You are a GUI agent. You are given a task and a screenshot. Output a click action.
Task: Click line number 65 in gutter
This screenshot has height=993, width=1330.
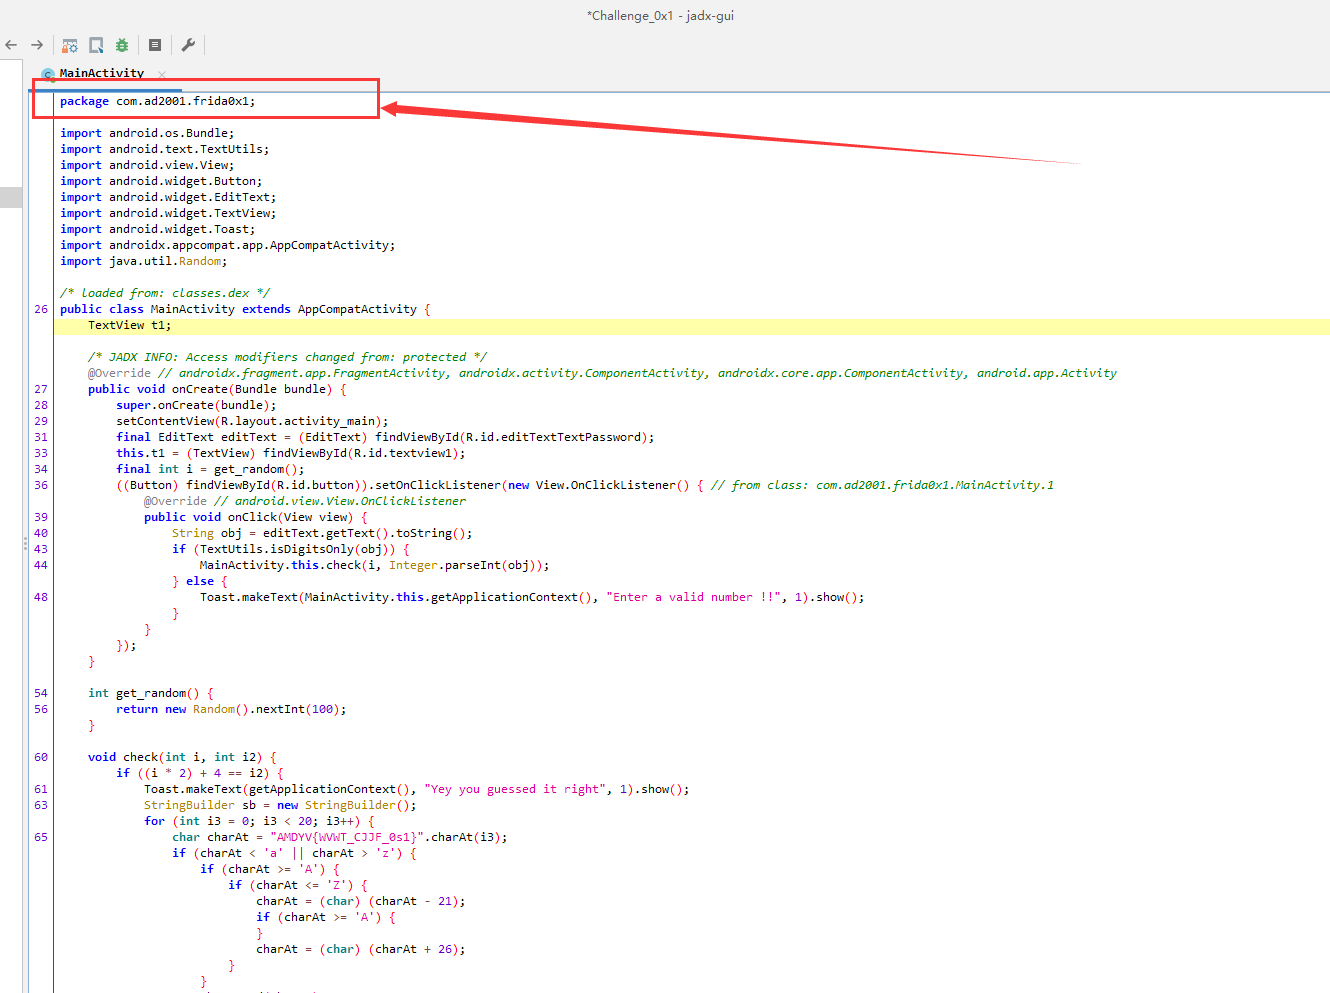pyautogui.click(x=41, y=837)
